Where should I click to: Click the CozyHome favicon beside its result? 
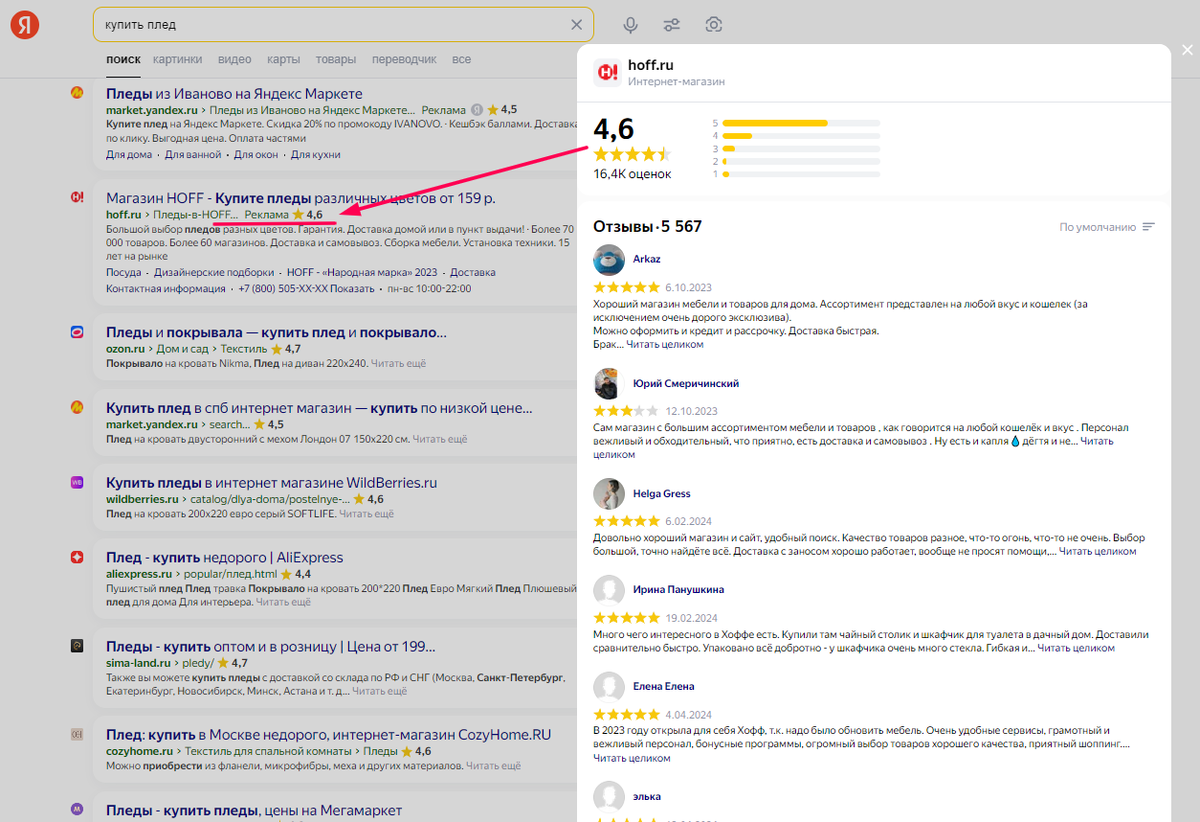tap(77, 734)
